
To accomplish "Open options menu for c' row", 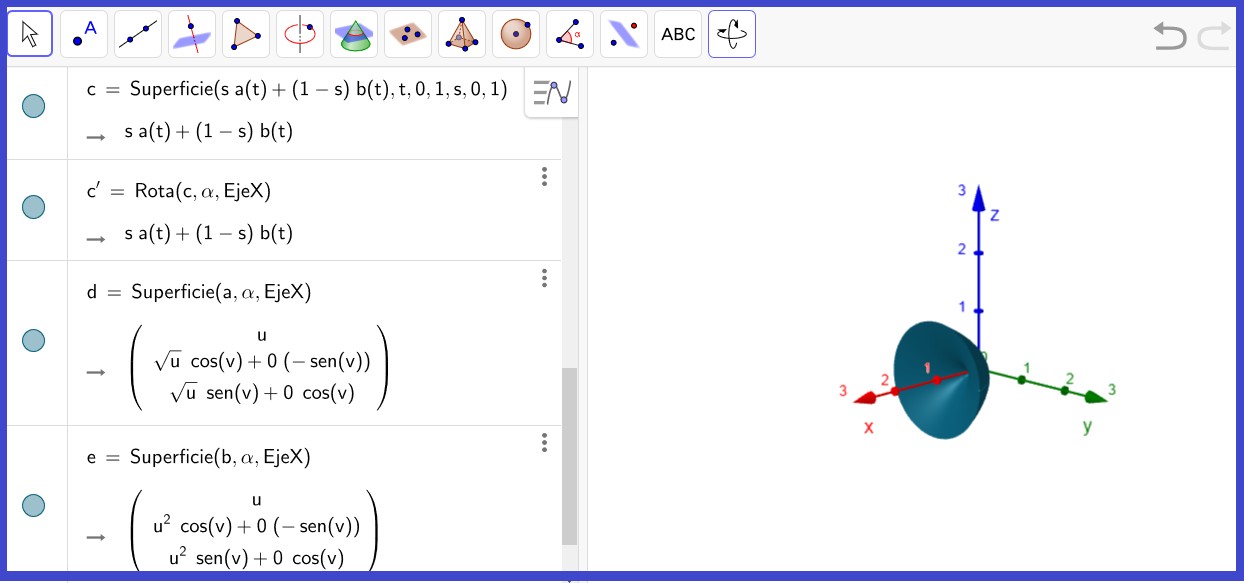I will (544, 177).
